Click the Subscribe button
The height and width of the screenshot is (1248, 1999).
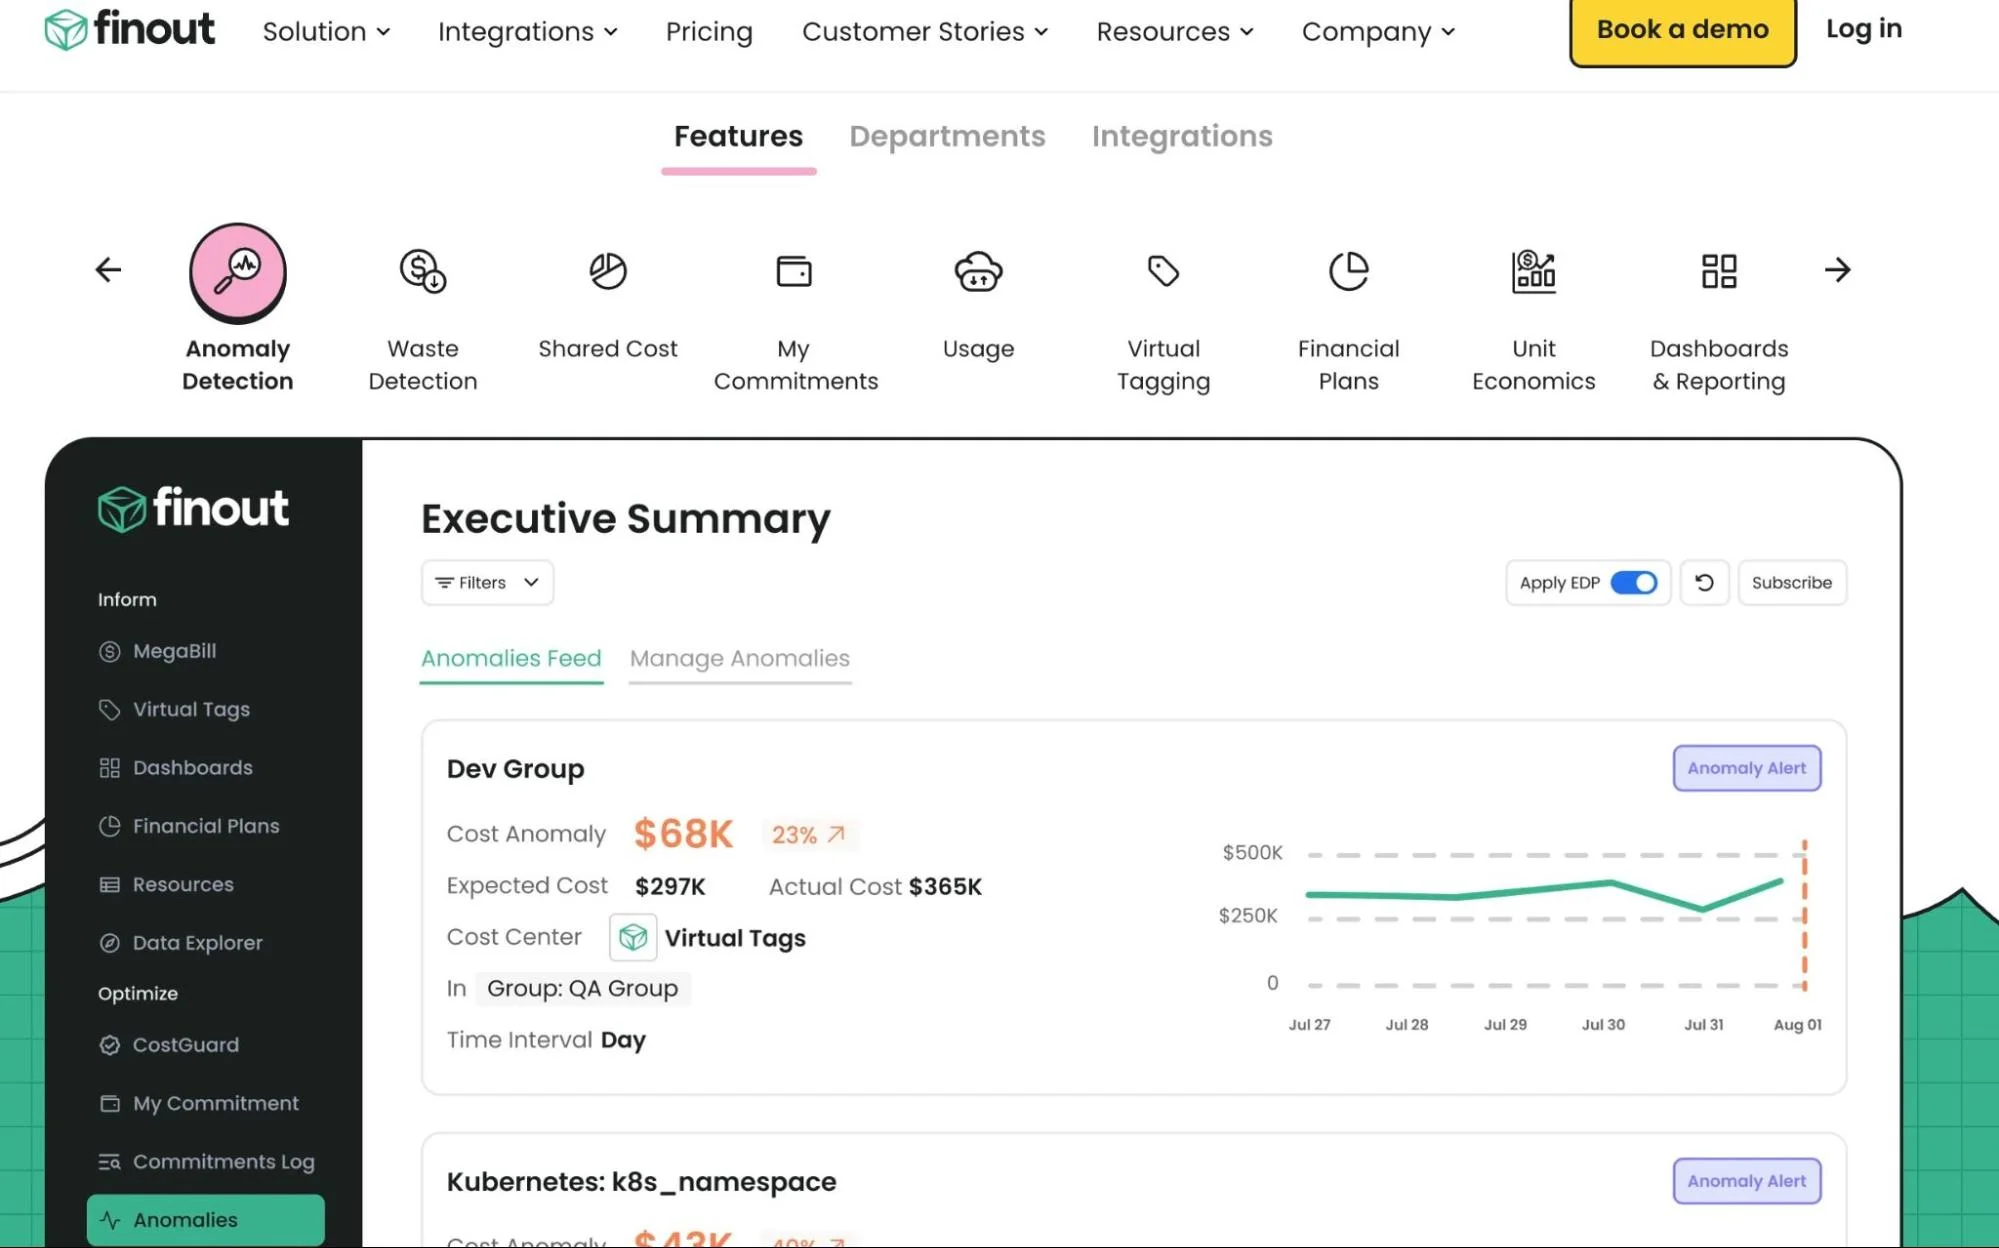[1791, 582]
